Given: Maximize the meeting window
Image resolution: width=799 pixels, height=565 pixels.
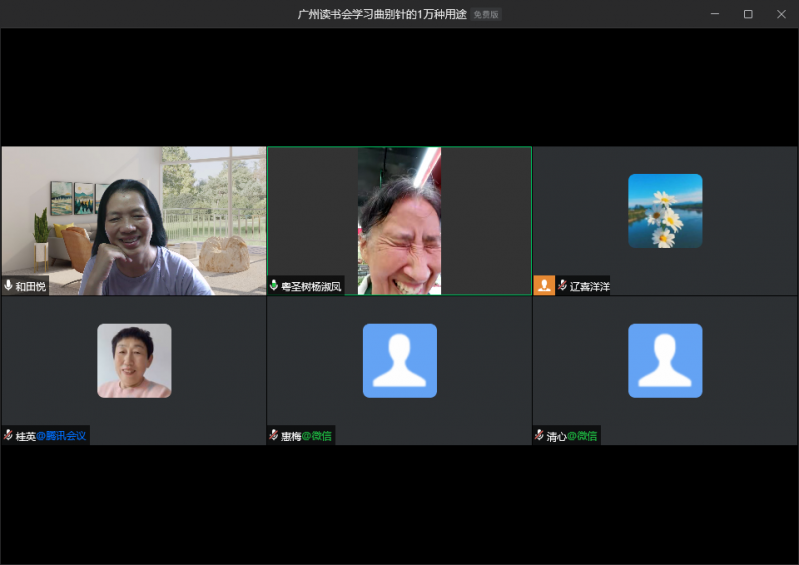Looking at the screenshot, I should coord(748,14).
